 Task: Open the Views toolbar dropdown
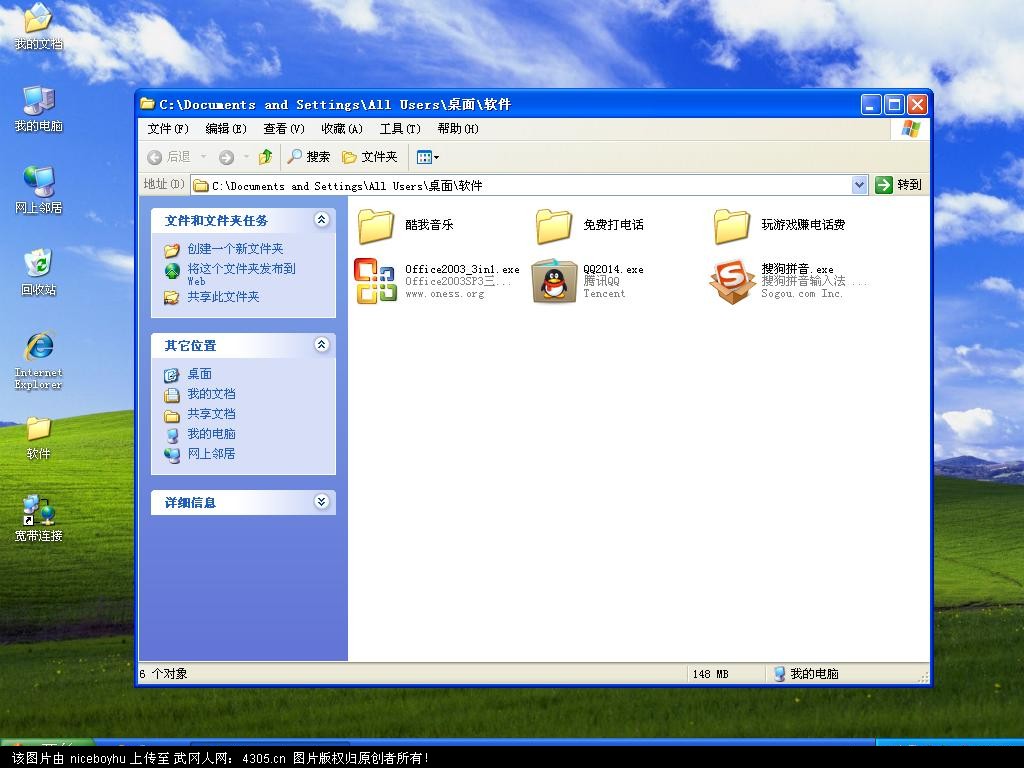[428, 157]
